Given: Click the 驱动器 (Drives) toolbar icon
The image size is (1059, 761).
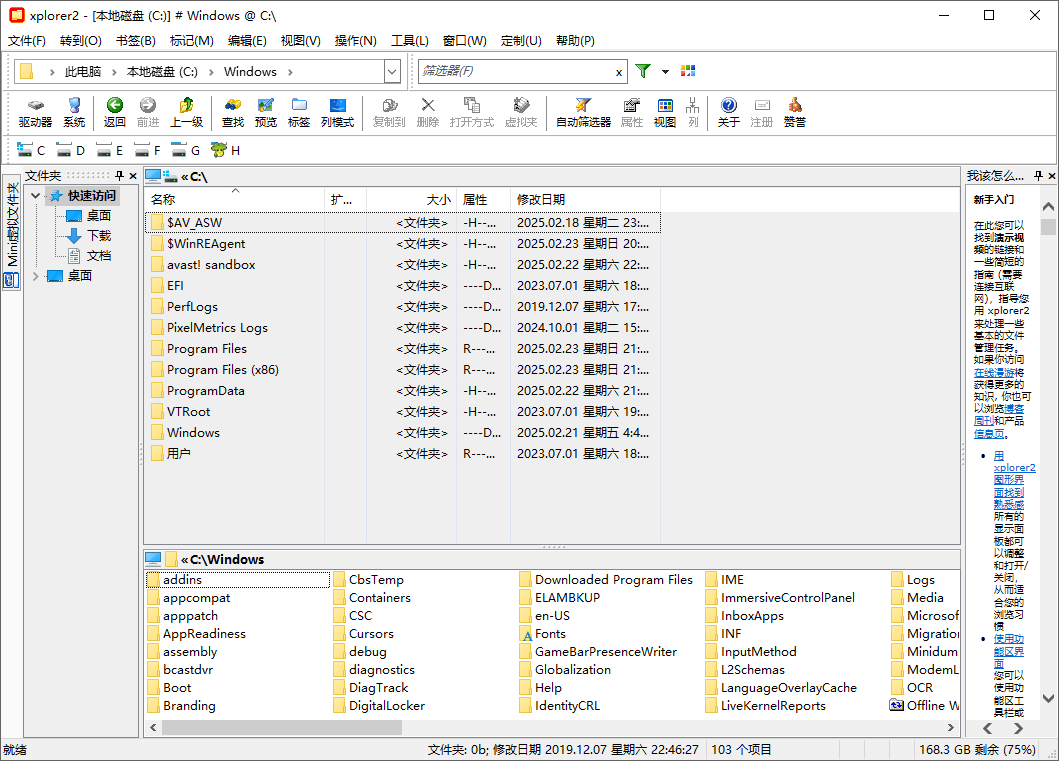Looking at the screenshot, I should [x=35, y=112].
